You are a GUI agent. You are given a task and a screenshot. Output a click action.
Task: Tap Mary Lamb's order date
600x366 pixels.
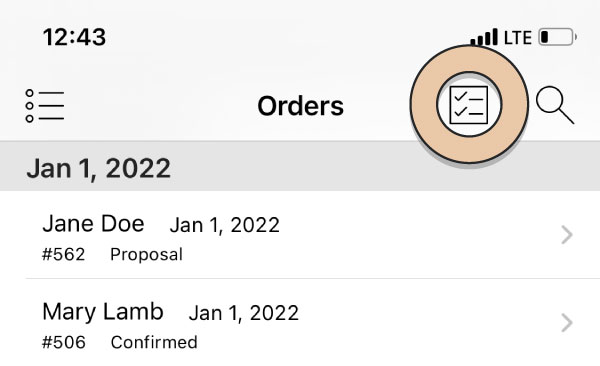pos(244,313)
